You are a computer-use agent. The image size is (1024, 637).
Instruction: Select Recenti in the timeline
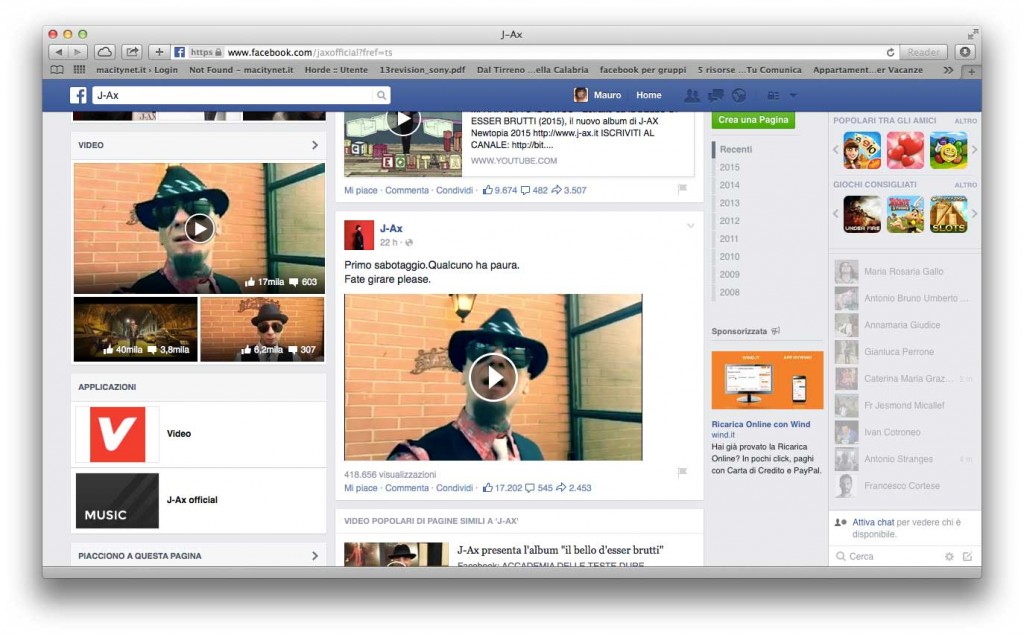coord(735,150)
